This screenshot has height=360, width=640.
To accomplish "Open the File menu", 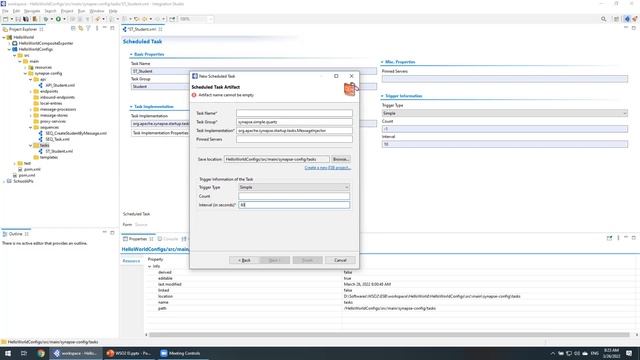I will pyautogui.click(x=5, y=11).
